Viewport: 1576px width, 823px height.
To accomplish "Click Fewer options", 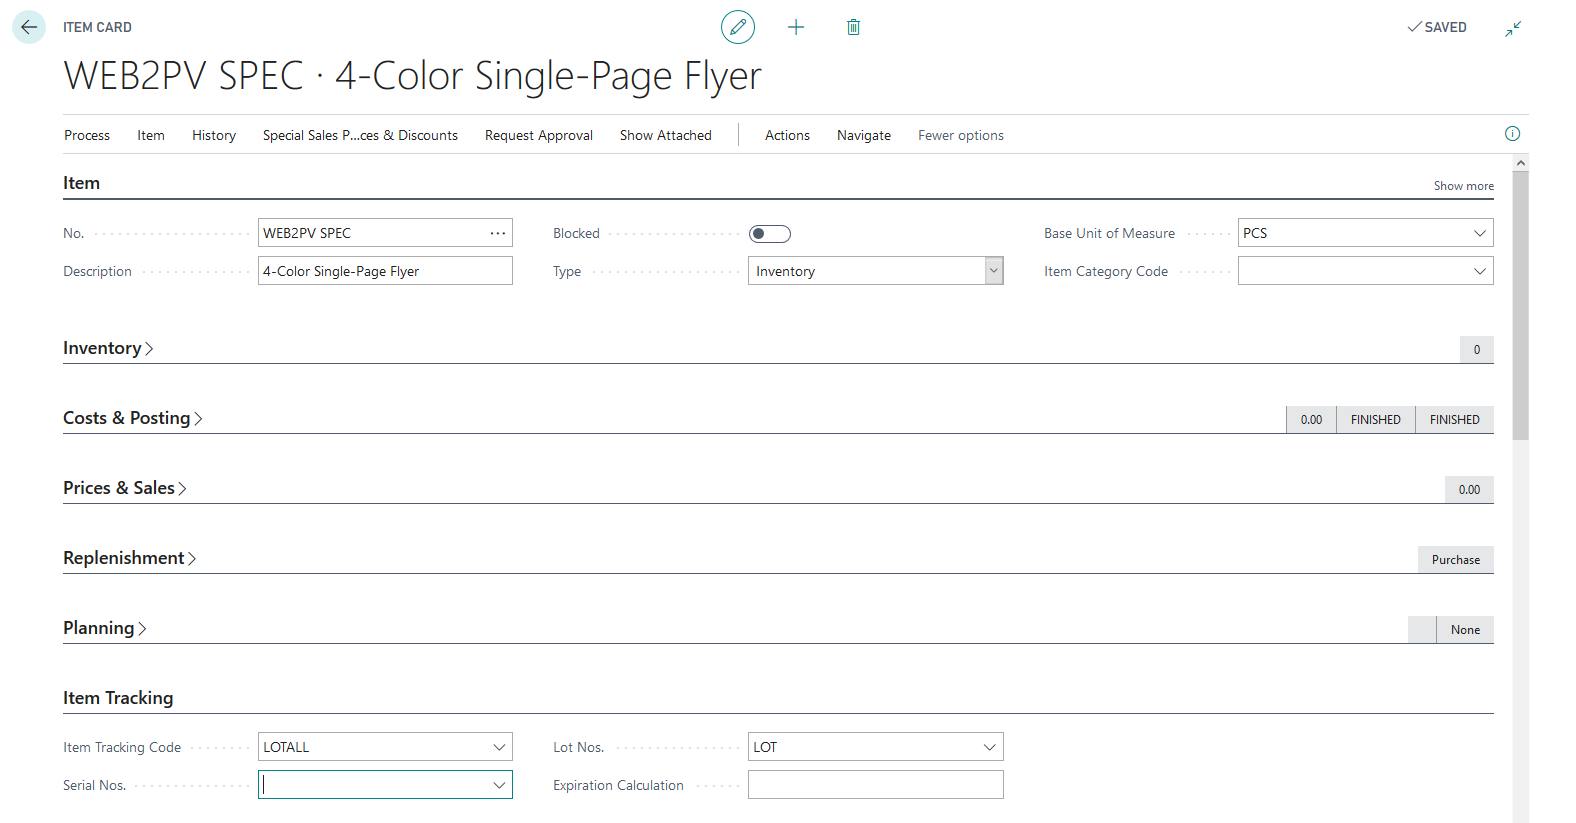I will point(961,135).
